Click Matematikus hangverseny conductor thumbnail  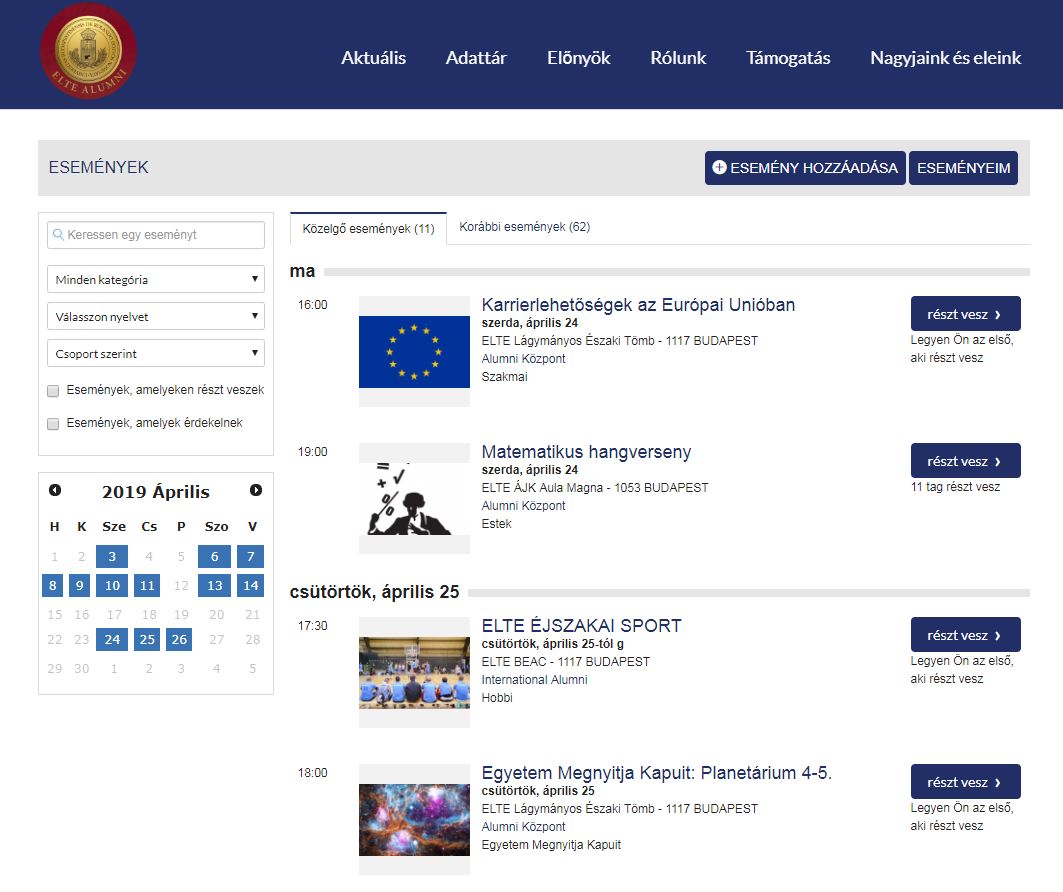coord(414,499)
